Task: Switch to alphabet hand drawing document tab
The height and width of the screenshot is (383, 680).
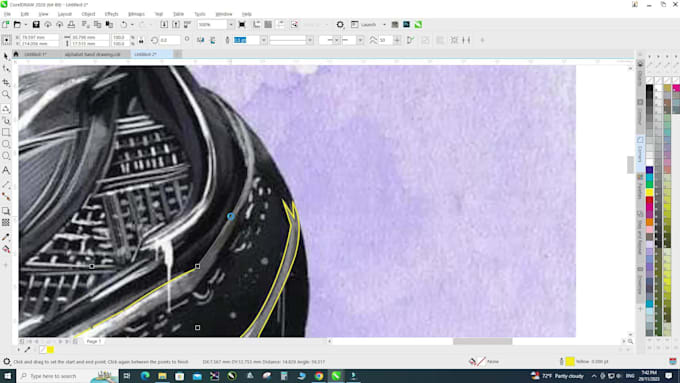Action: coord(92,54)
